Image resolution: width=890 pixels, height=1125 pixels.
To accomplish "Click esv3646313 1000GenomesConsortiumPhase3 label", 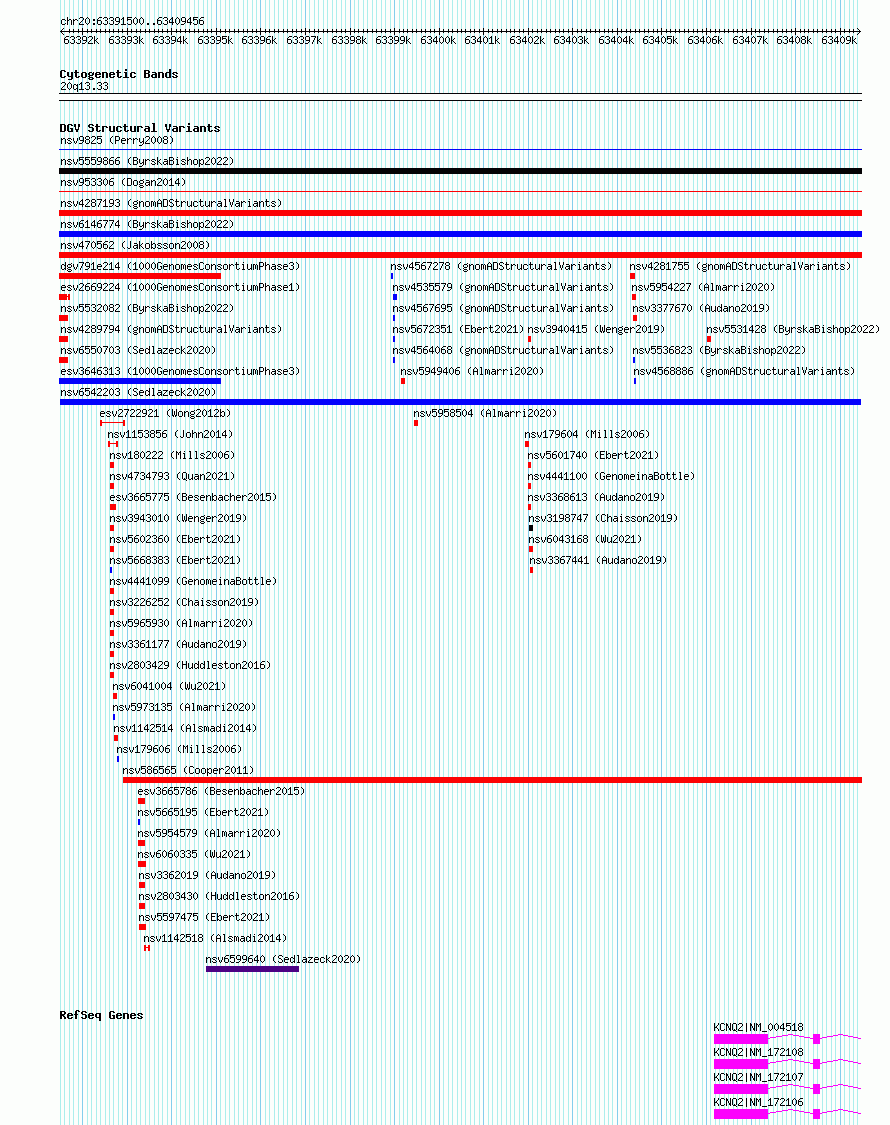I will point(180,371).
